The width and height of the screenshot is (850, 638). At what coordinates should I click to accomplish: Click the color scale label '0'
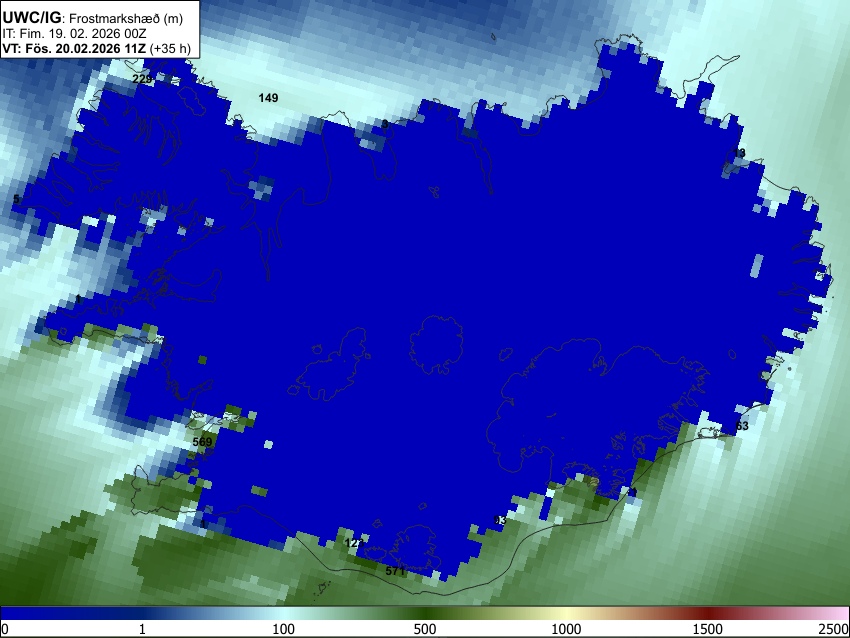[x=5, y=629]
